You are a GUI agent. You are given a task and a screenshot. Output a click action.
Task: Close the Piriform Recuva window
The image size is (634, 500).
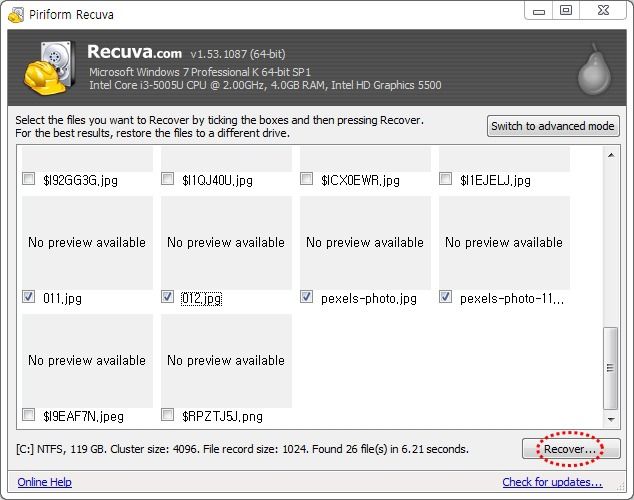click(x=603, y=11)
